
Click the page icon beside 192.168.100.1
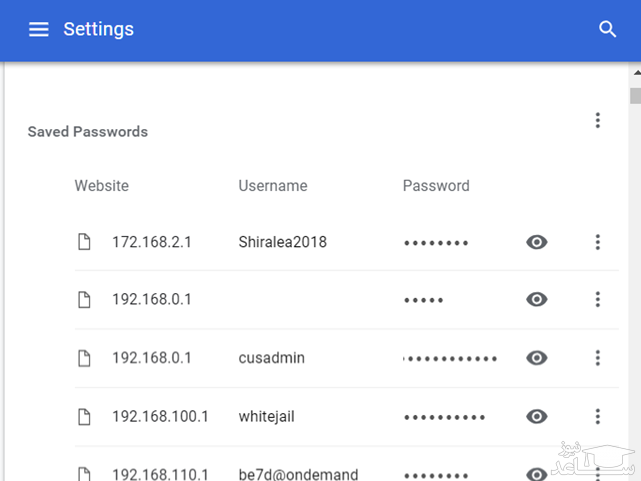(85, 417)
